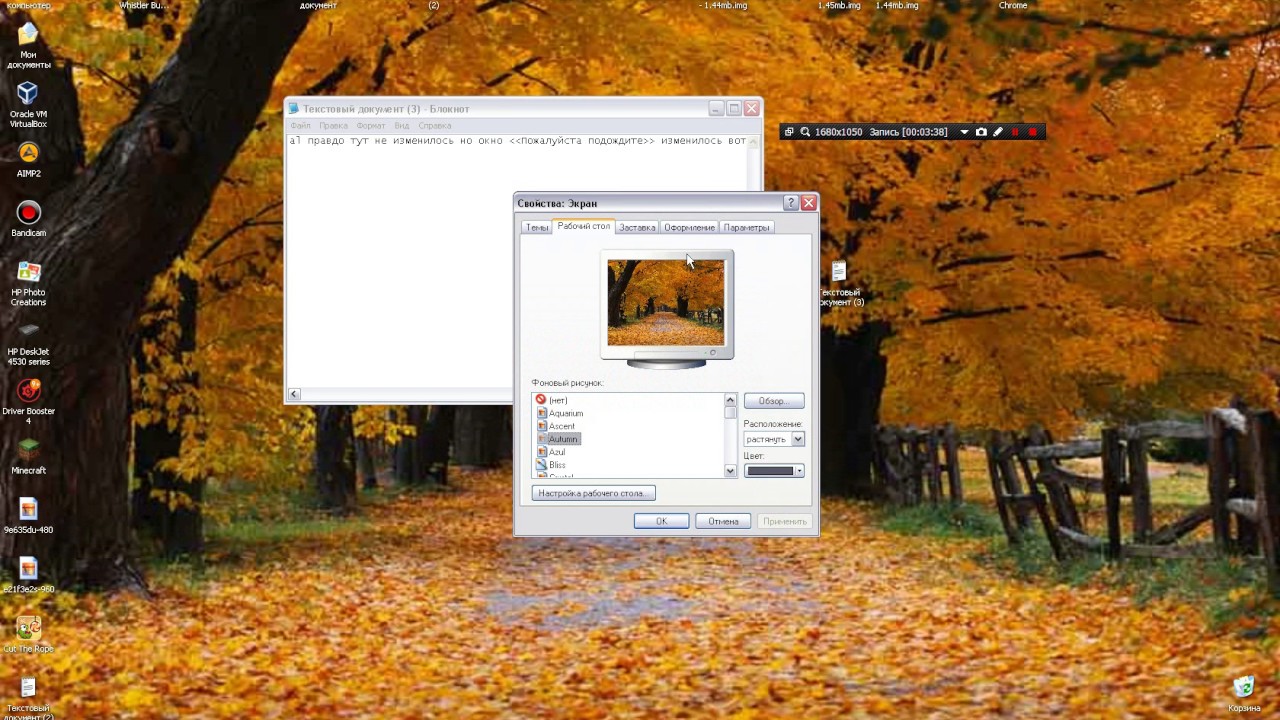Image resolution: width=1280 pixels, height=720 pixels.
Task: Switch to the Заставка tab
Action: click(637, 227)
